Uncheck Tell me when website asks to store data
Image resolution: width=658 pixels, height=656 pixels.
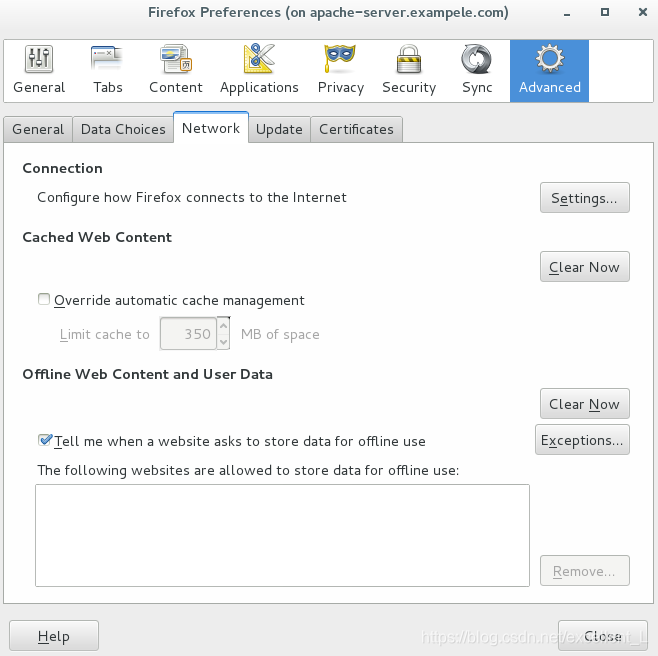44,440
